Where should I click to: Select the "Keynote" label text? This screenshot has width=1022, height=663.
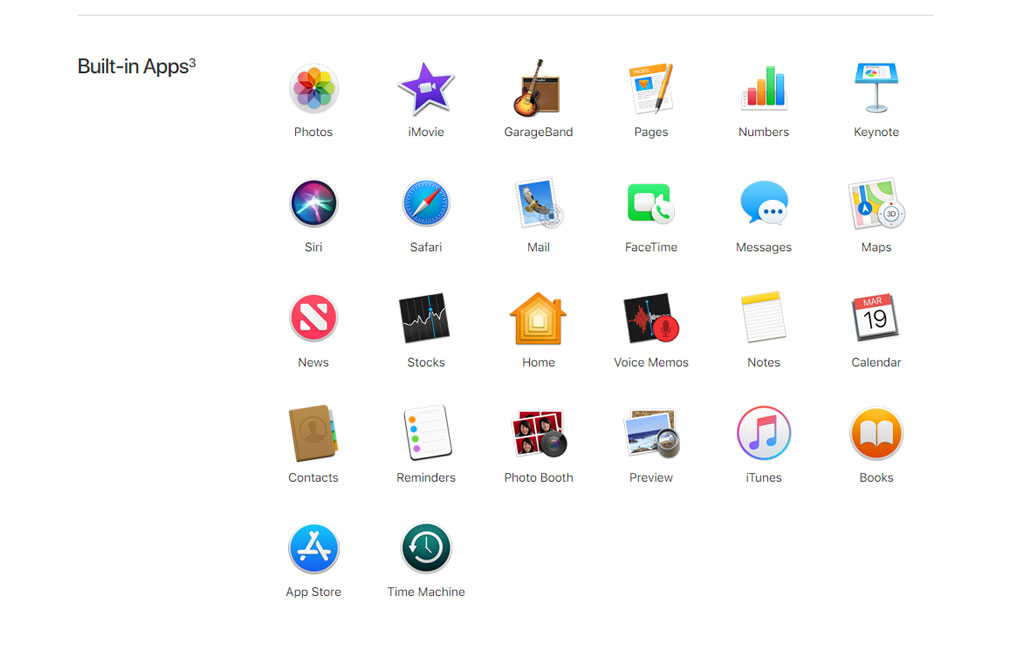pos(876,132)
